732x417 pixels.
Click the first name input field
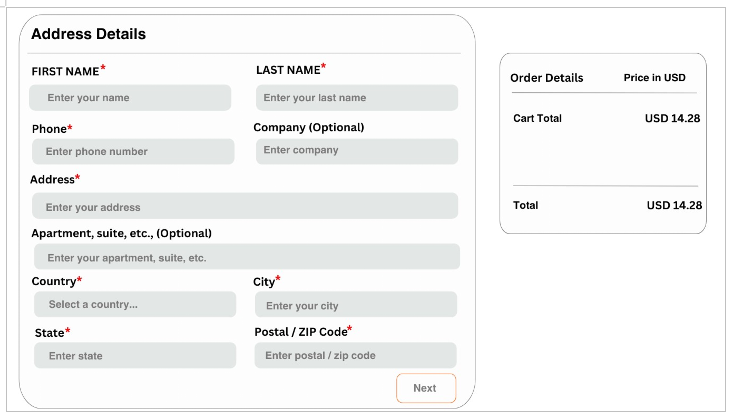click(x=130, y=98)
